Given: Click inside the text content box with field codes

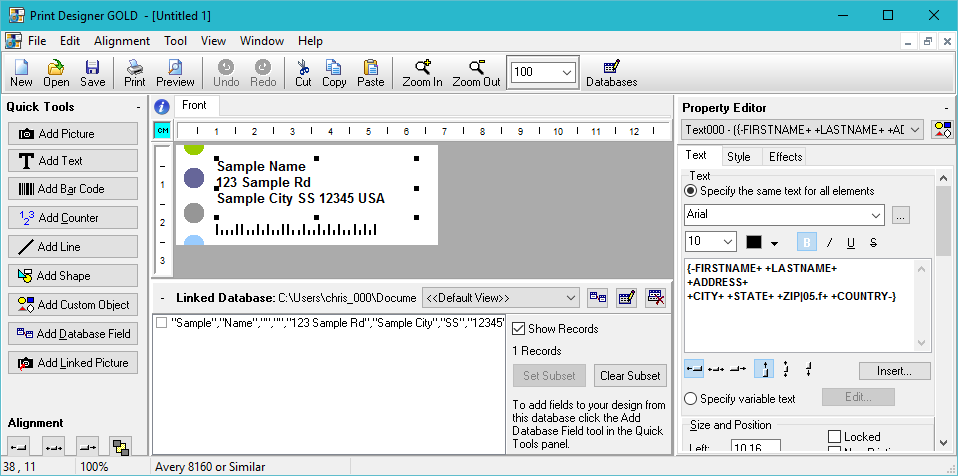Looking at the screenshot, I should tap(808, 306).
